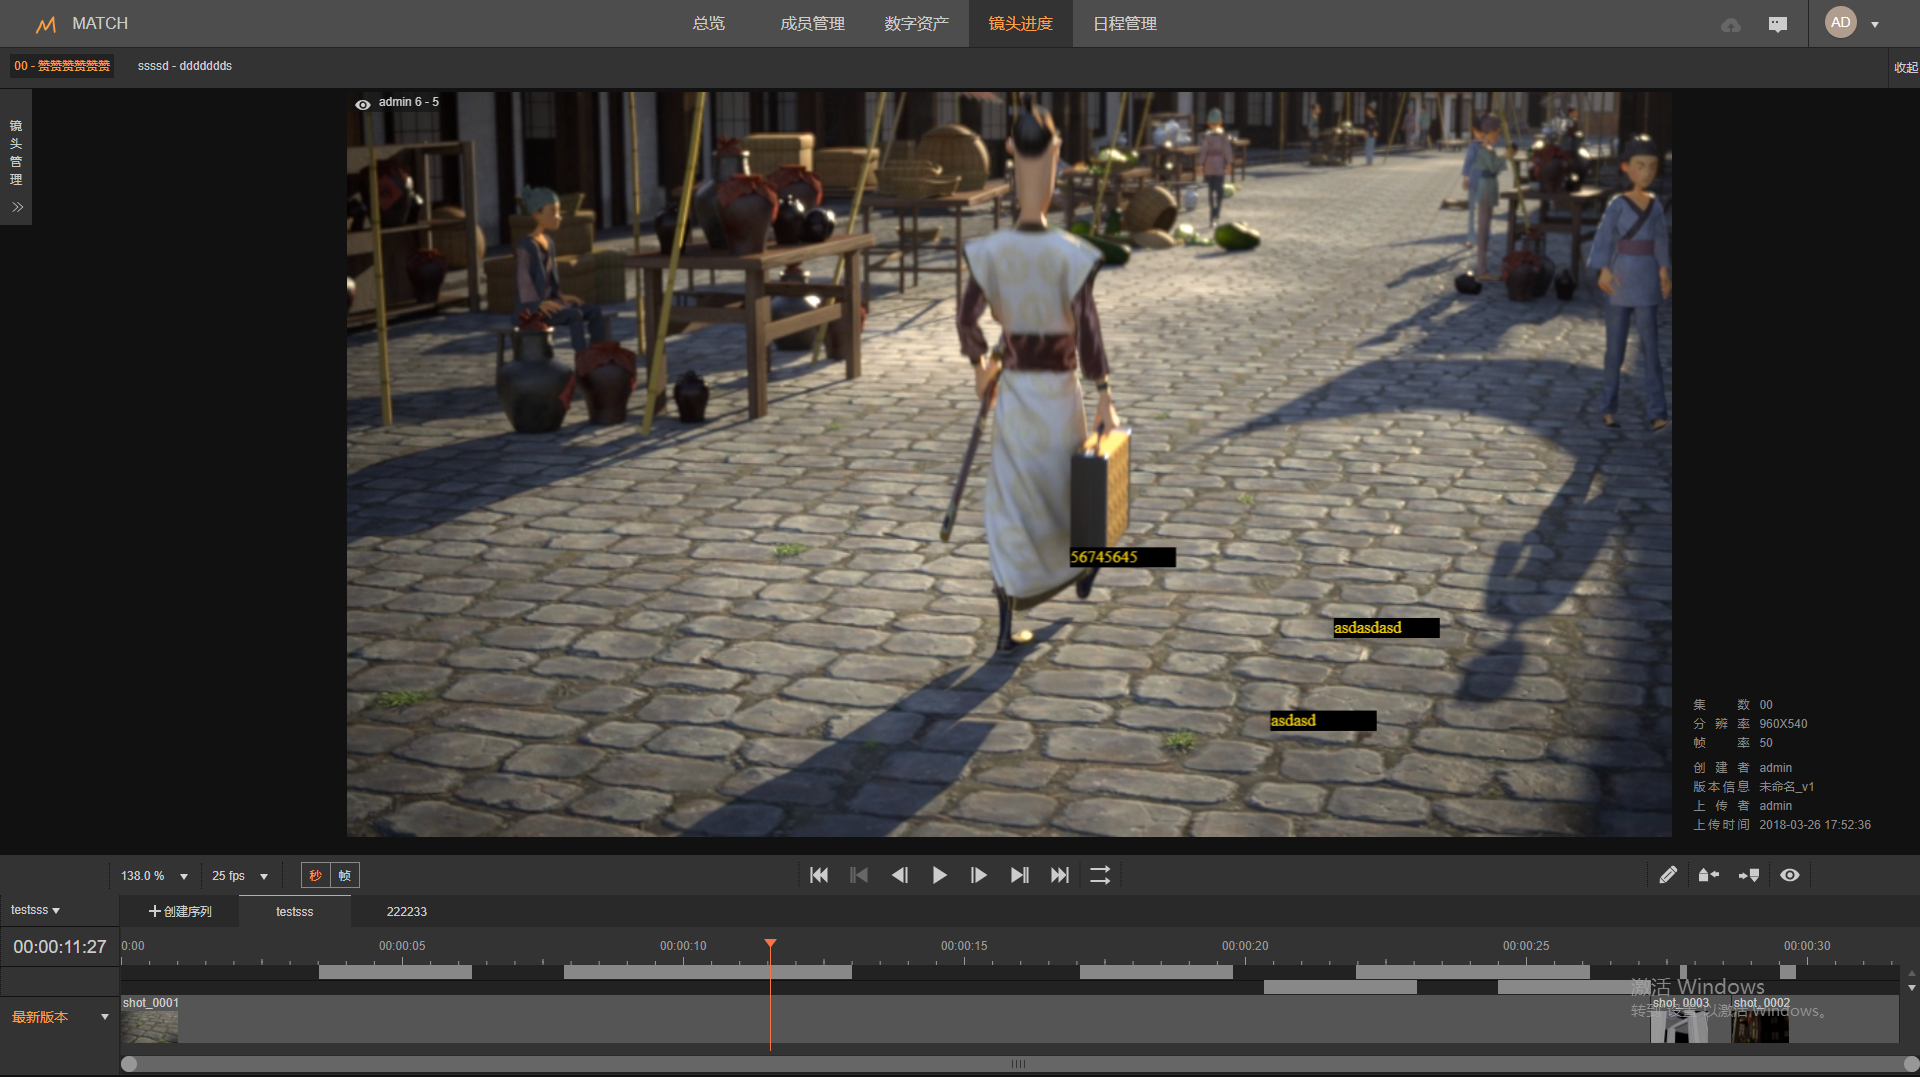
Task: Click the asdasd annotation label
Action: point(1323,721)
